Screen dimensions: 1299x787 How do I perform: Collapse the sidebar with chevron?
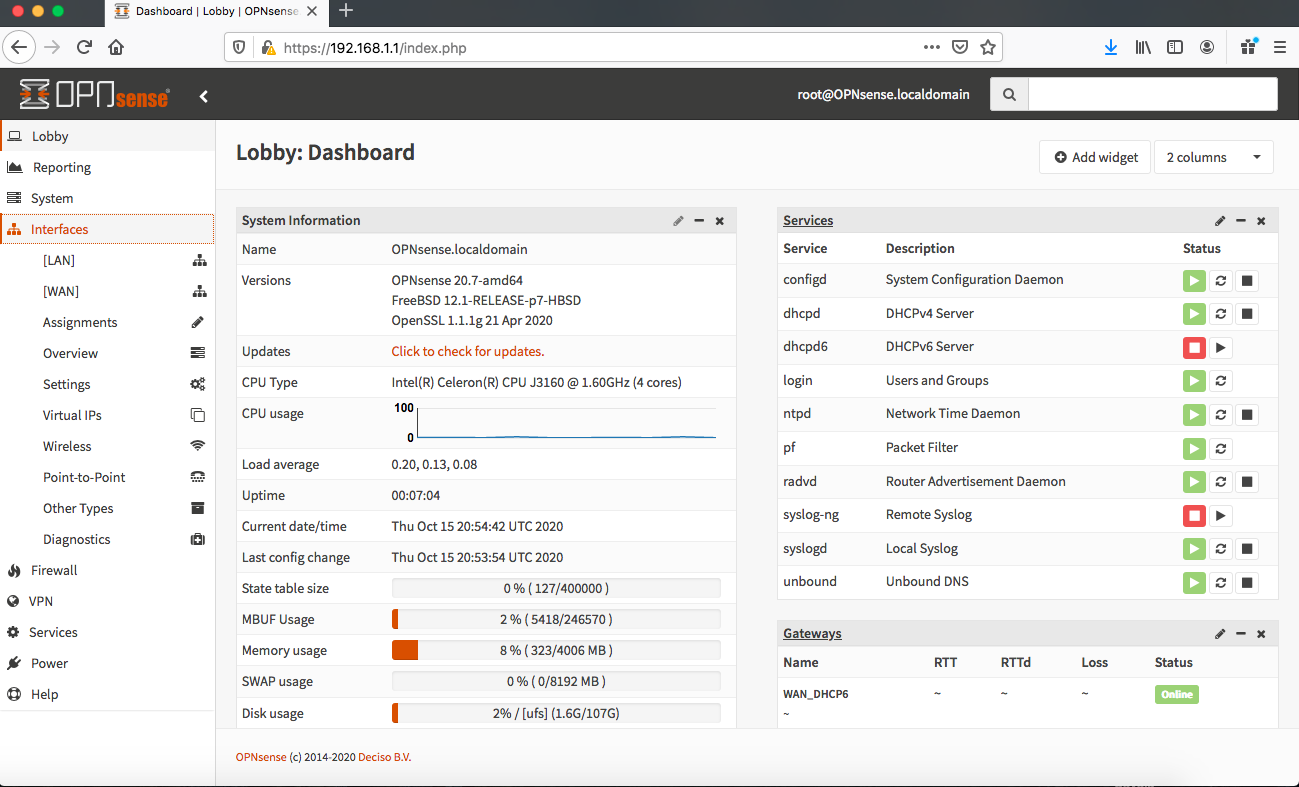pyautogui.click(x=204, y=96)
